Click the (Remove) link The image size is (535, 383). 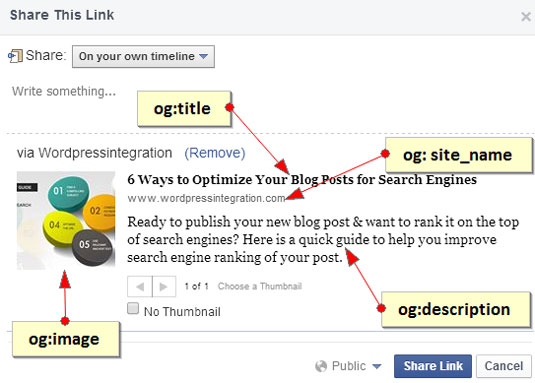[215, 153]
